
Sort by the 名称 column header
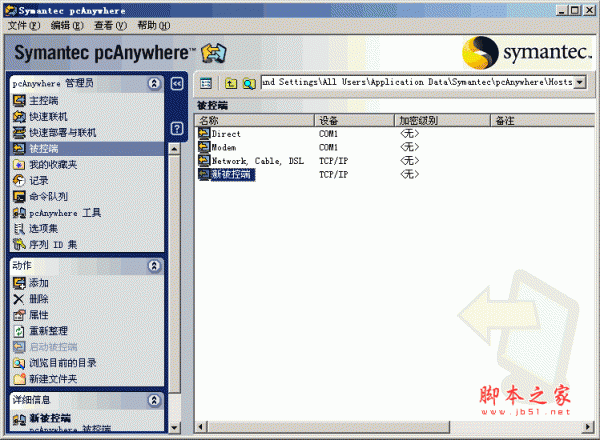[x=254, y=121]
